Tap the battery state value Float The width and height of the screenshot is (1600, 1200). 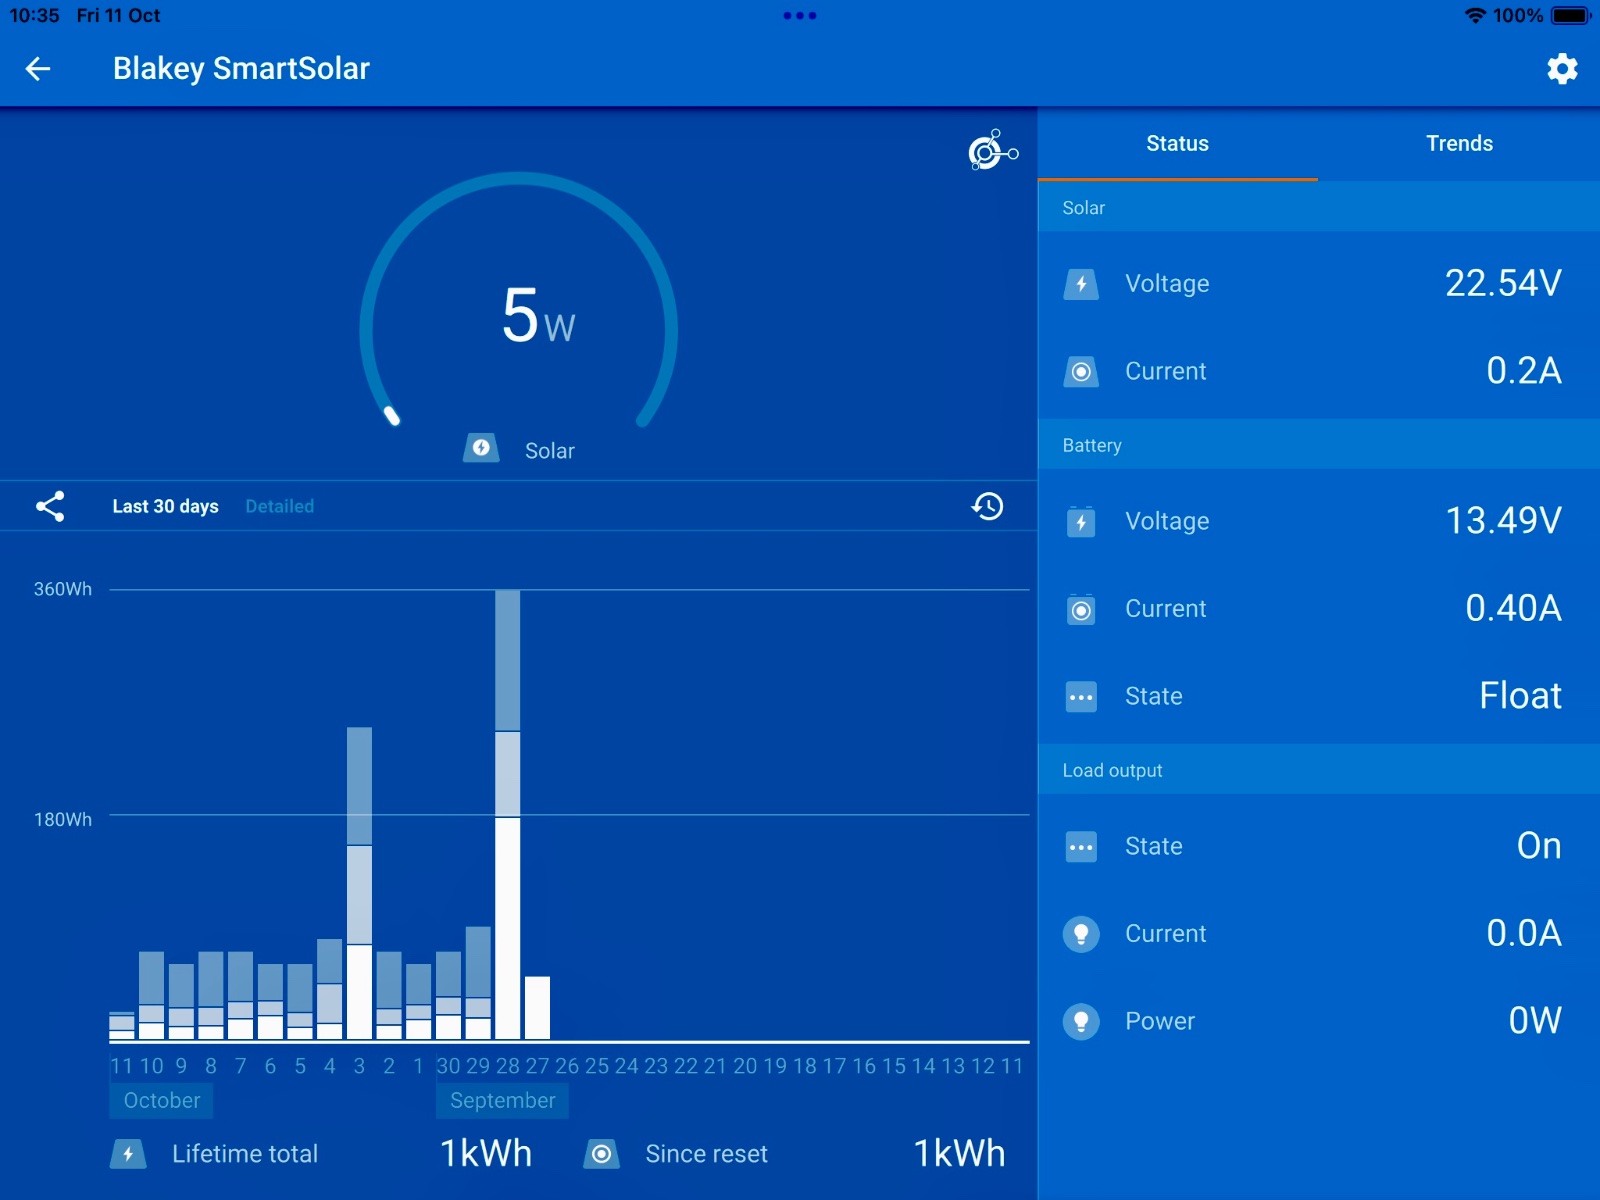[1520, 695]
